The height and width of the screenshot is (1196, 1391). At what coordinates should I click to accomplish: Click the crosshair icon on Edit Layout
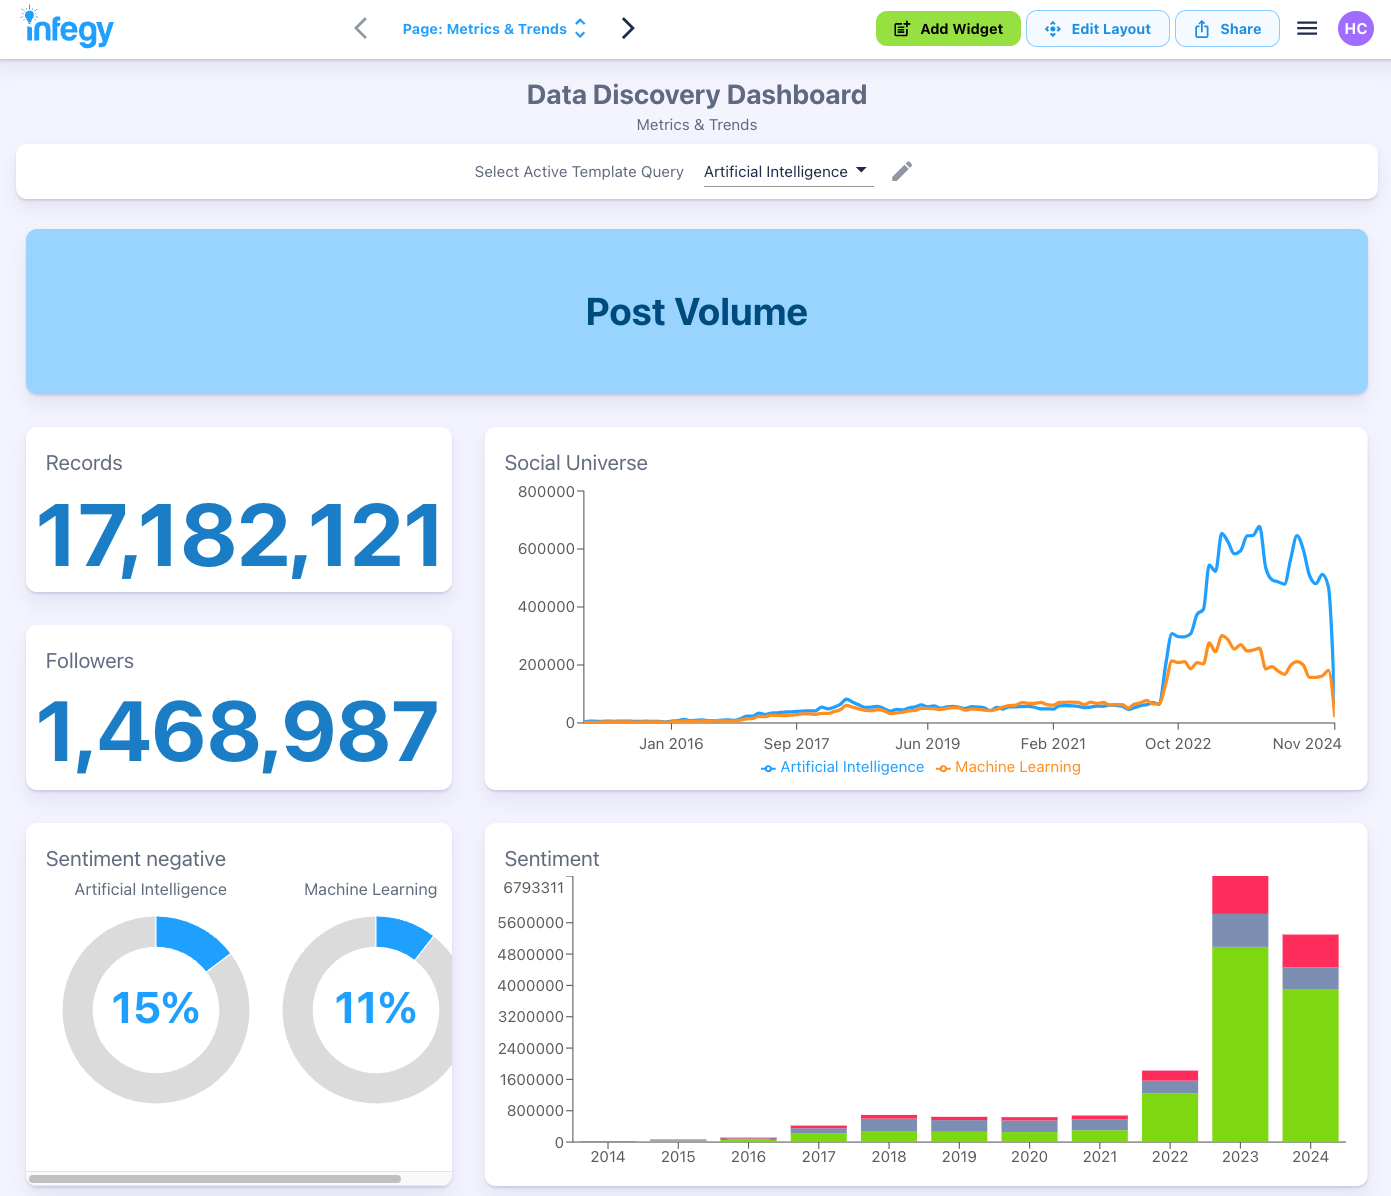[1053, 29]
